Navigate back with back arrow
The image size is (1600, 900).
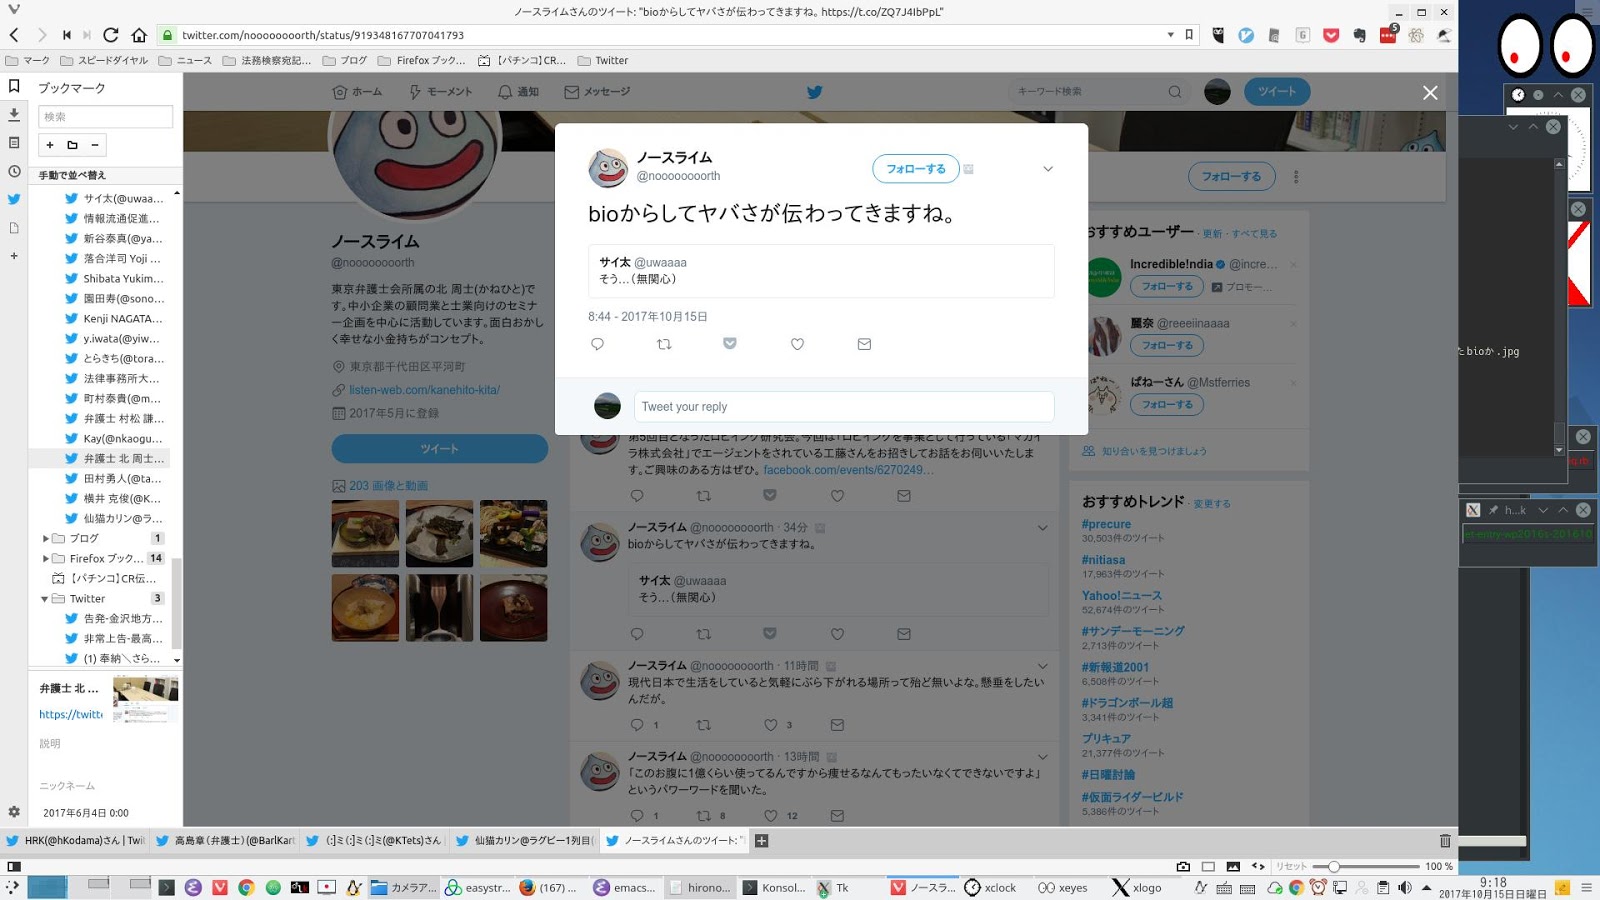[x=14, y=35]
